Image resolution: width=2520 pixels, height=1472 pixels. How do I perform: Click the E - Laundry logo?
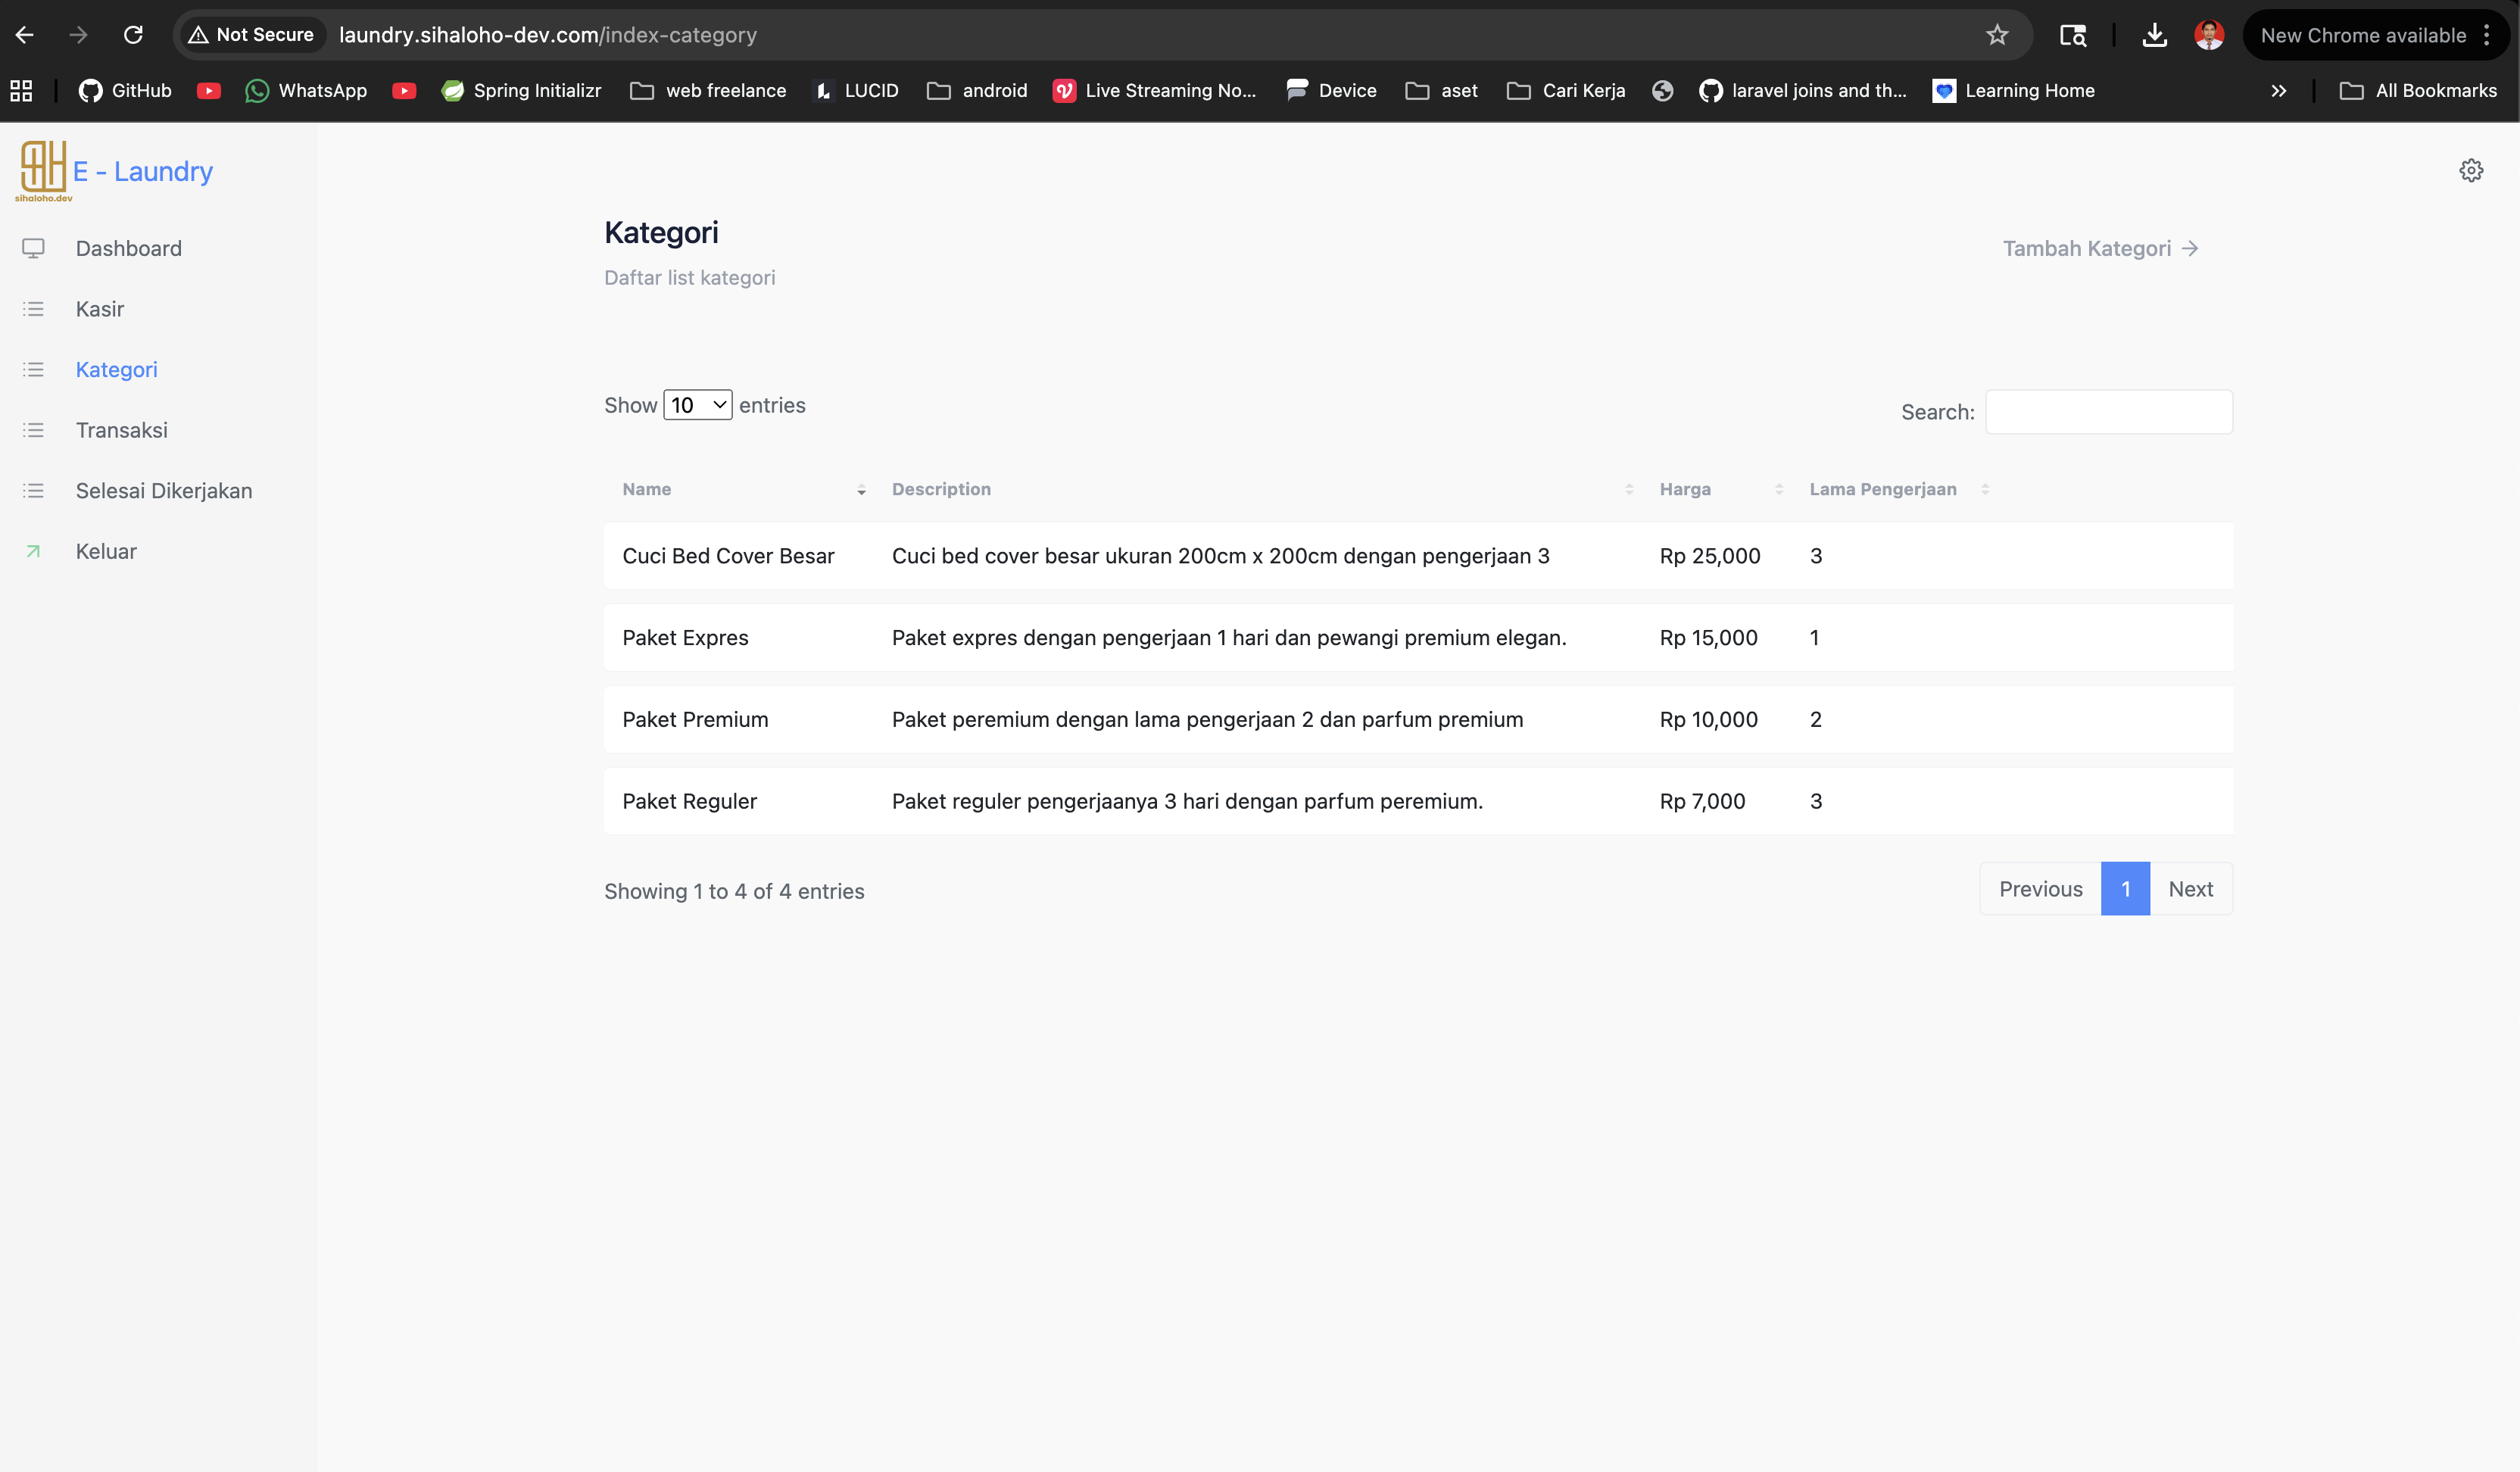coord(114,171)
